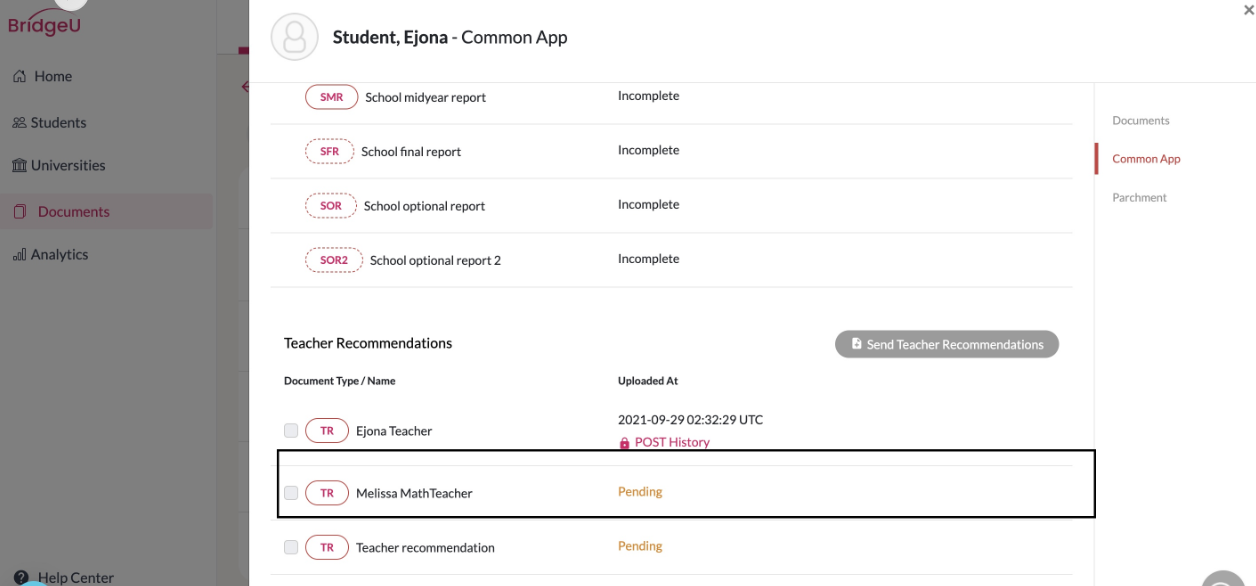The width and height of the screenshot is (1256, 586).
Task: Click the TR badge beside Melissa MathTeacher
Action: tap(327, 493)
